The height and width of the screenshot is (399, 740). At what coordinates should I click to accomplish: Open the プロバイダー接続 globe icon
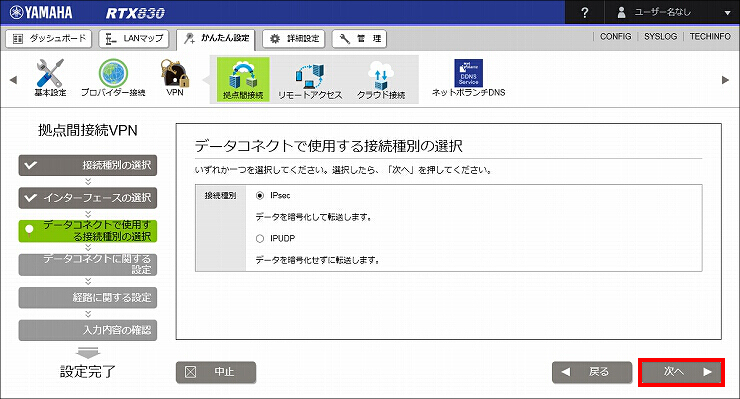tap(113, 77)
